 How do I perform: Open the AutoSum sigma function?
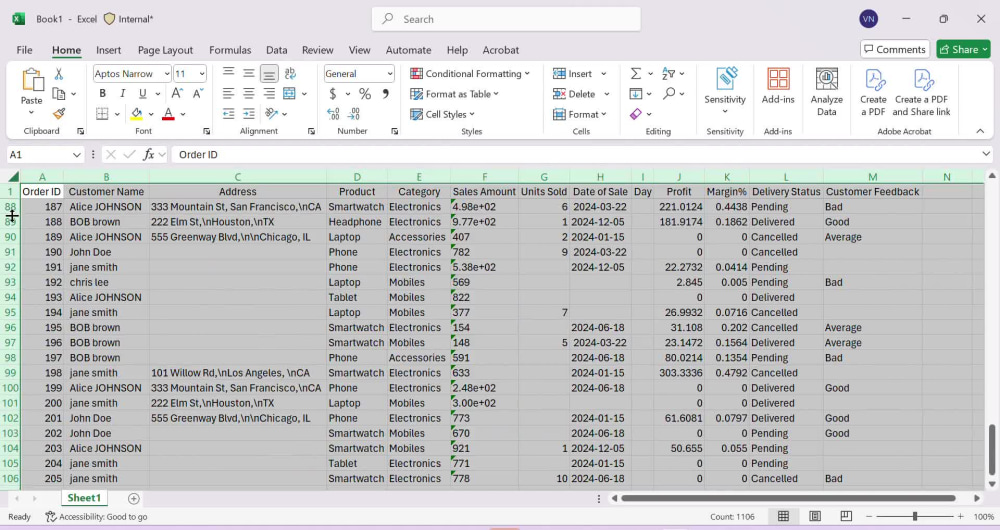click(x=636, y=74)
